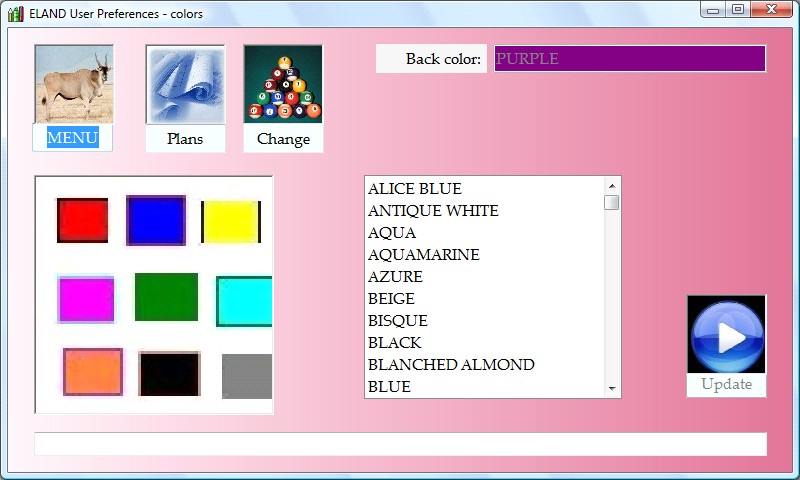Pick the blue color swatch
The image size is (800, 480).
(155, 220)
